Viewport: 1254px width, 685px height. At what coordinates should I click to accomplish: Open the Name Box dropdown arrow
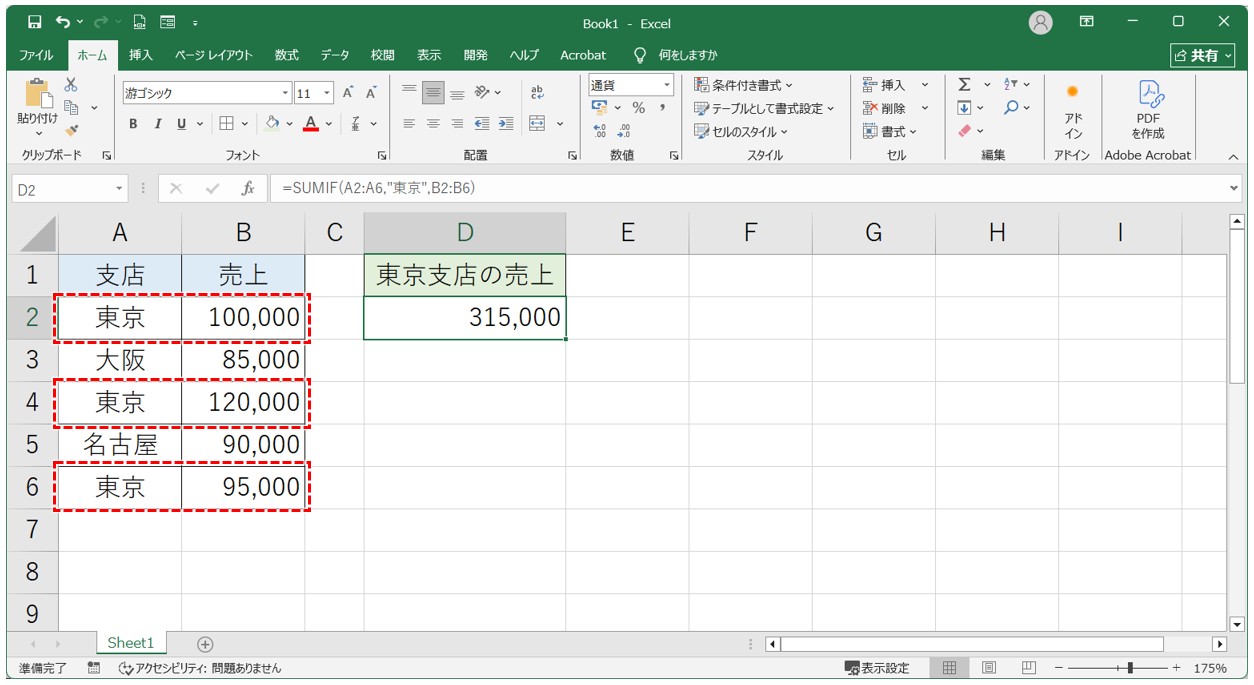tap(120, 188)
